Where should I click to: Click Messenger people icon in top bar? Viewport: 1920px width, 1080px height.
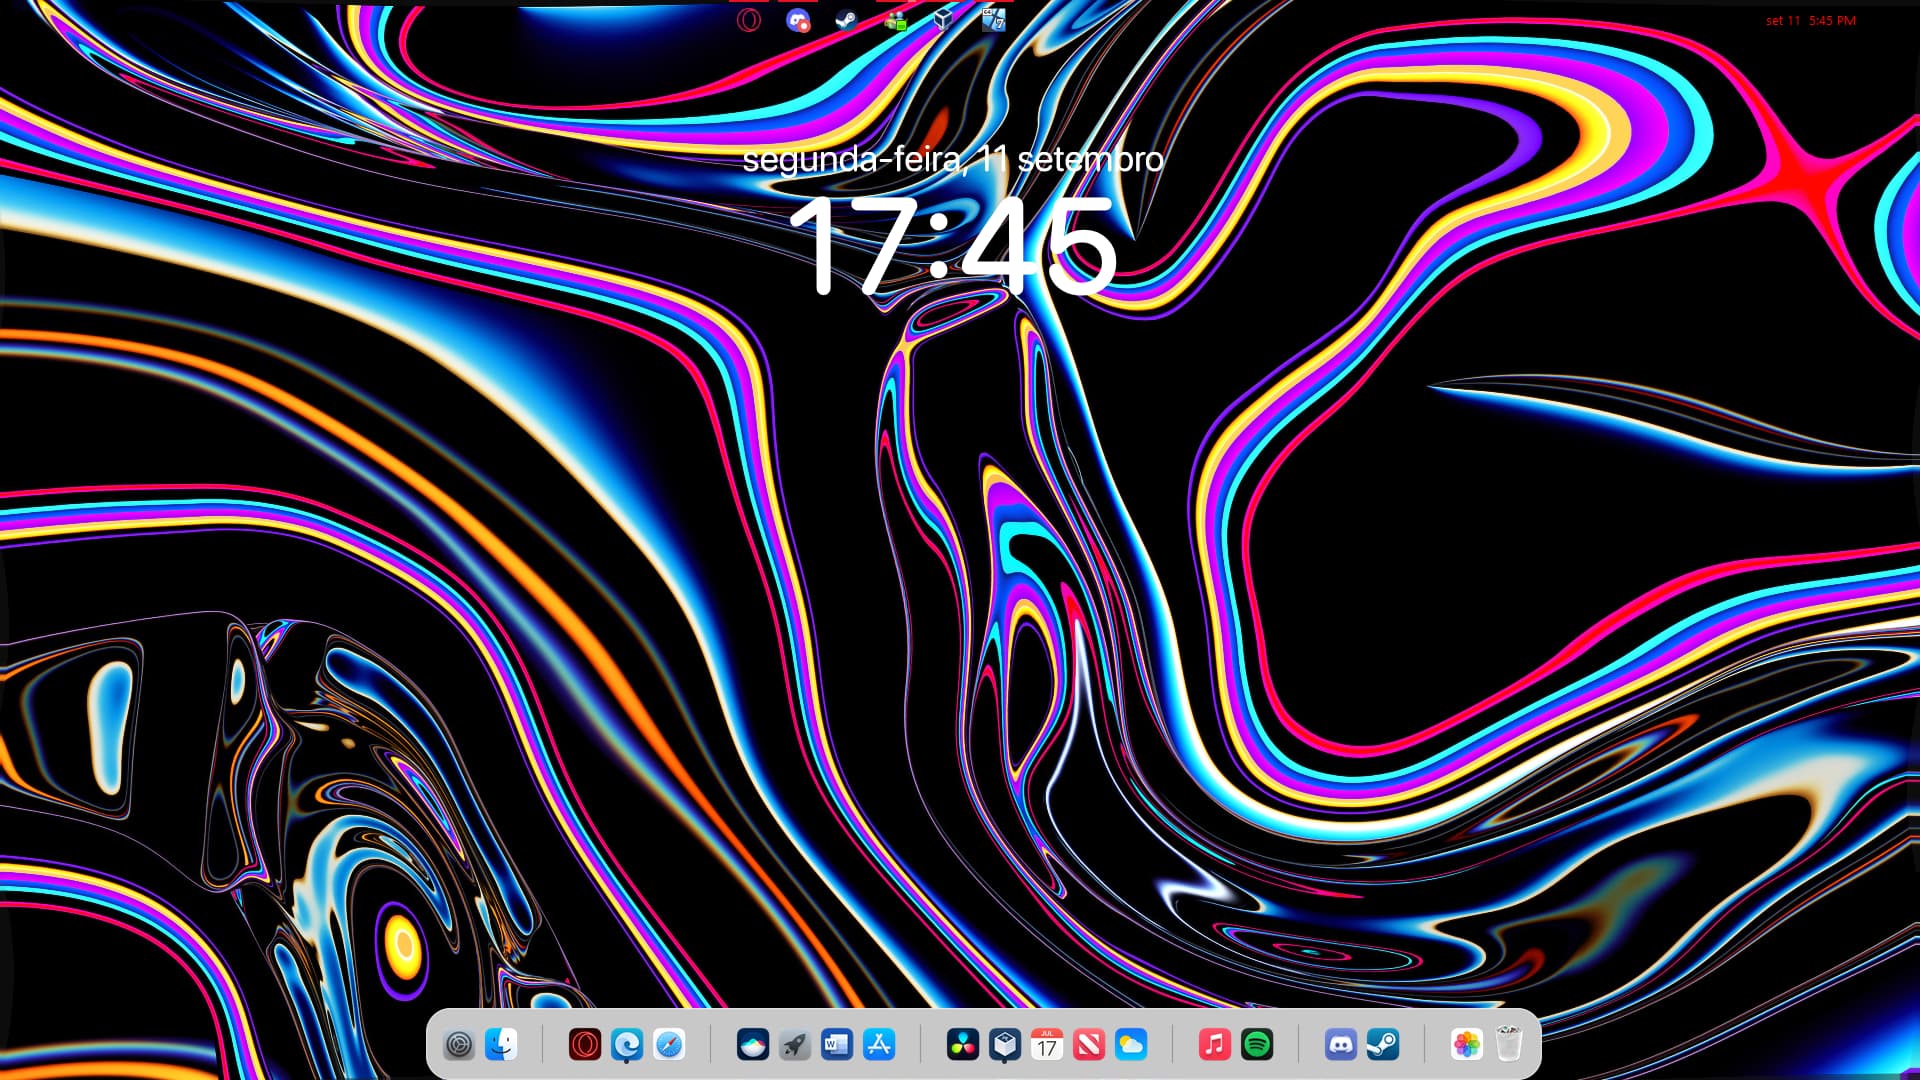pyautogui.click(x=895, y=20)
